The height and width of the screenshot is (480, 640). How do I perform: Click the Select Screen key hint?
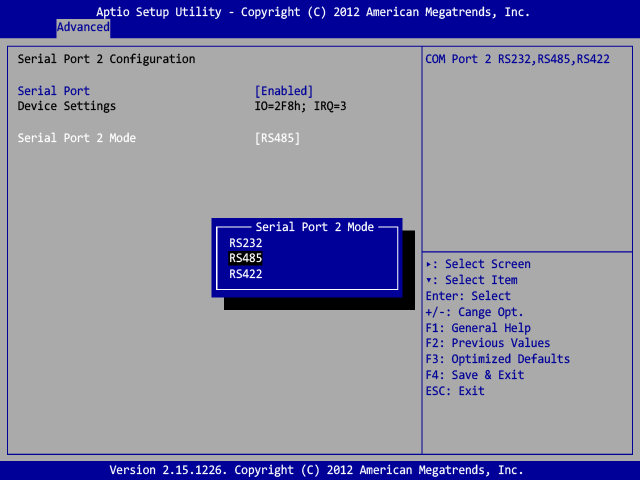click(478, 264)
